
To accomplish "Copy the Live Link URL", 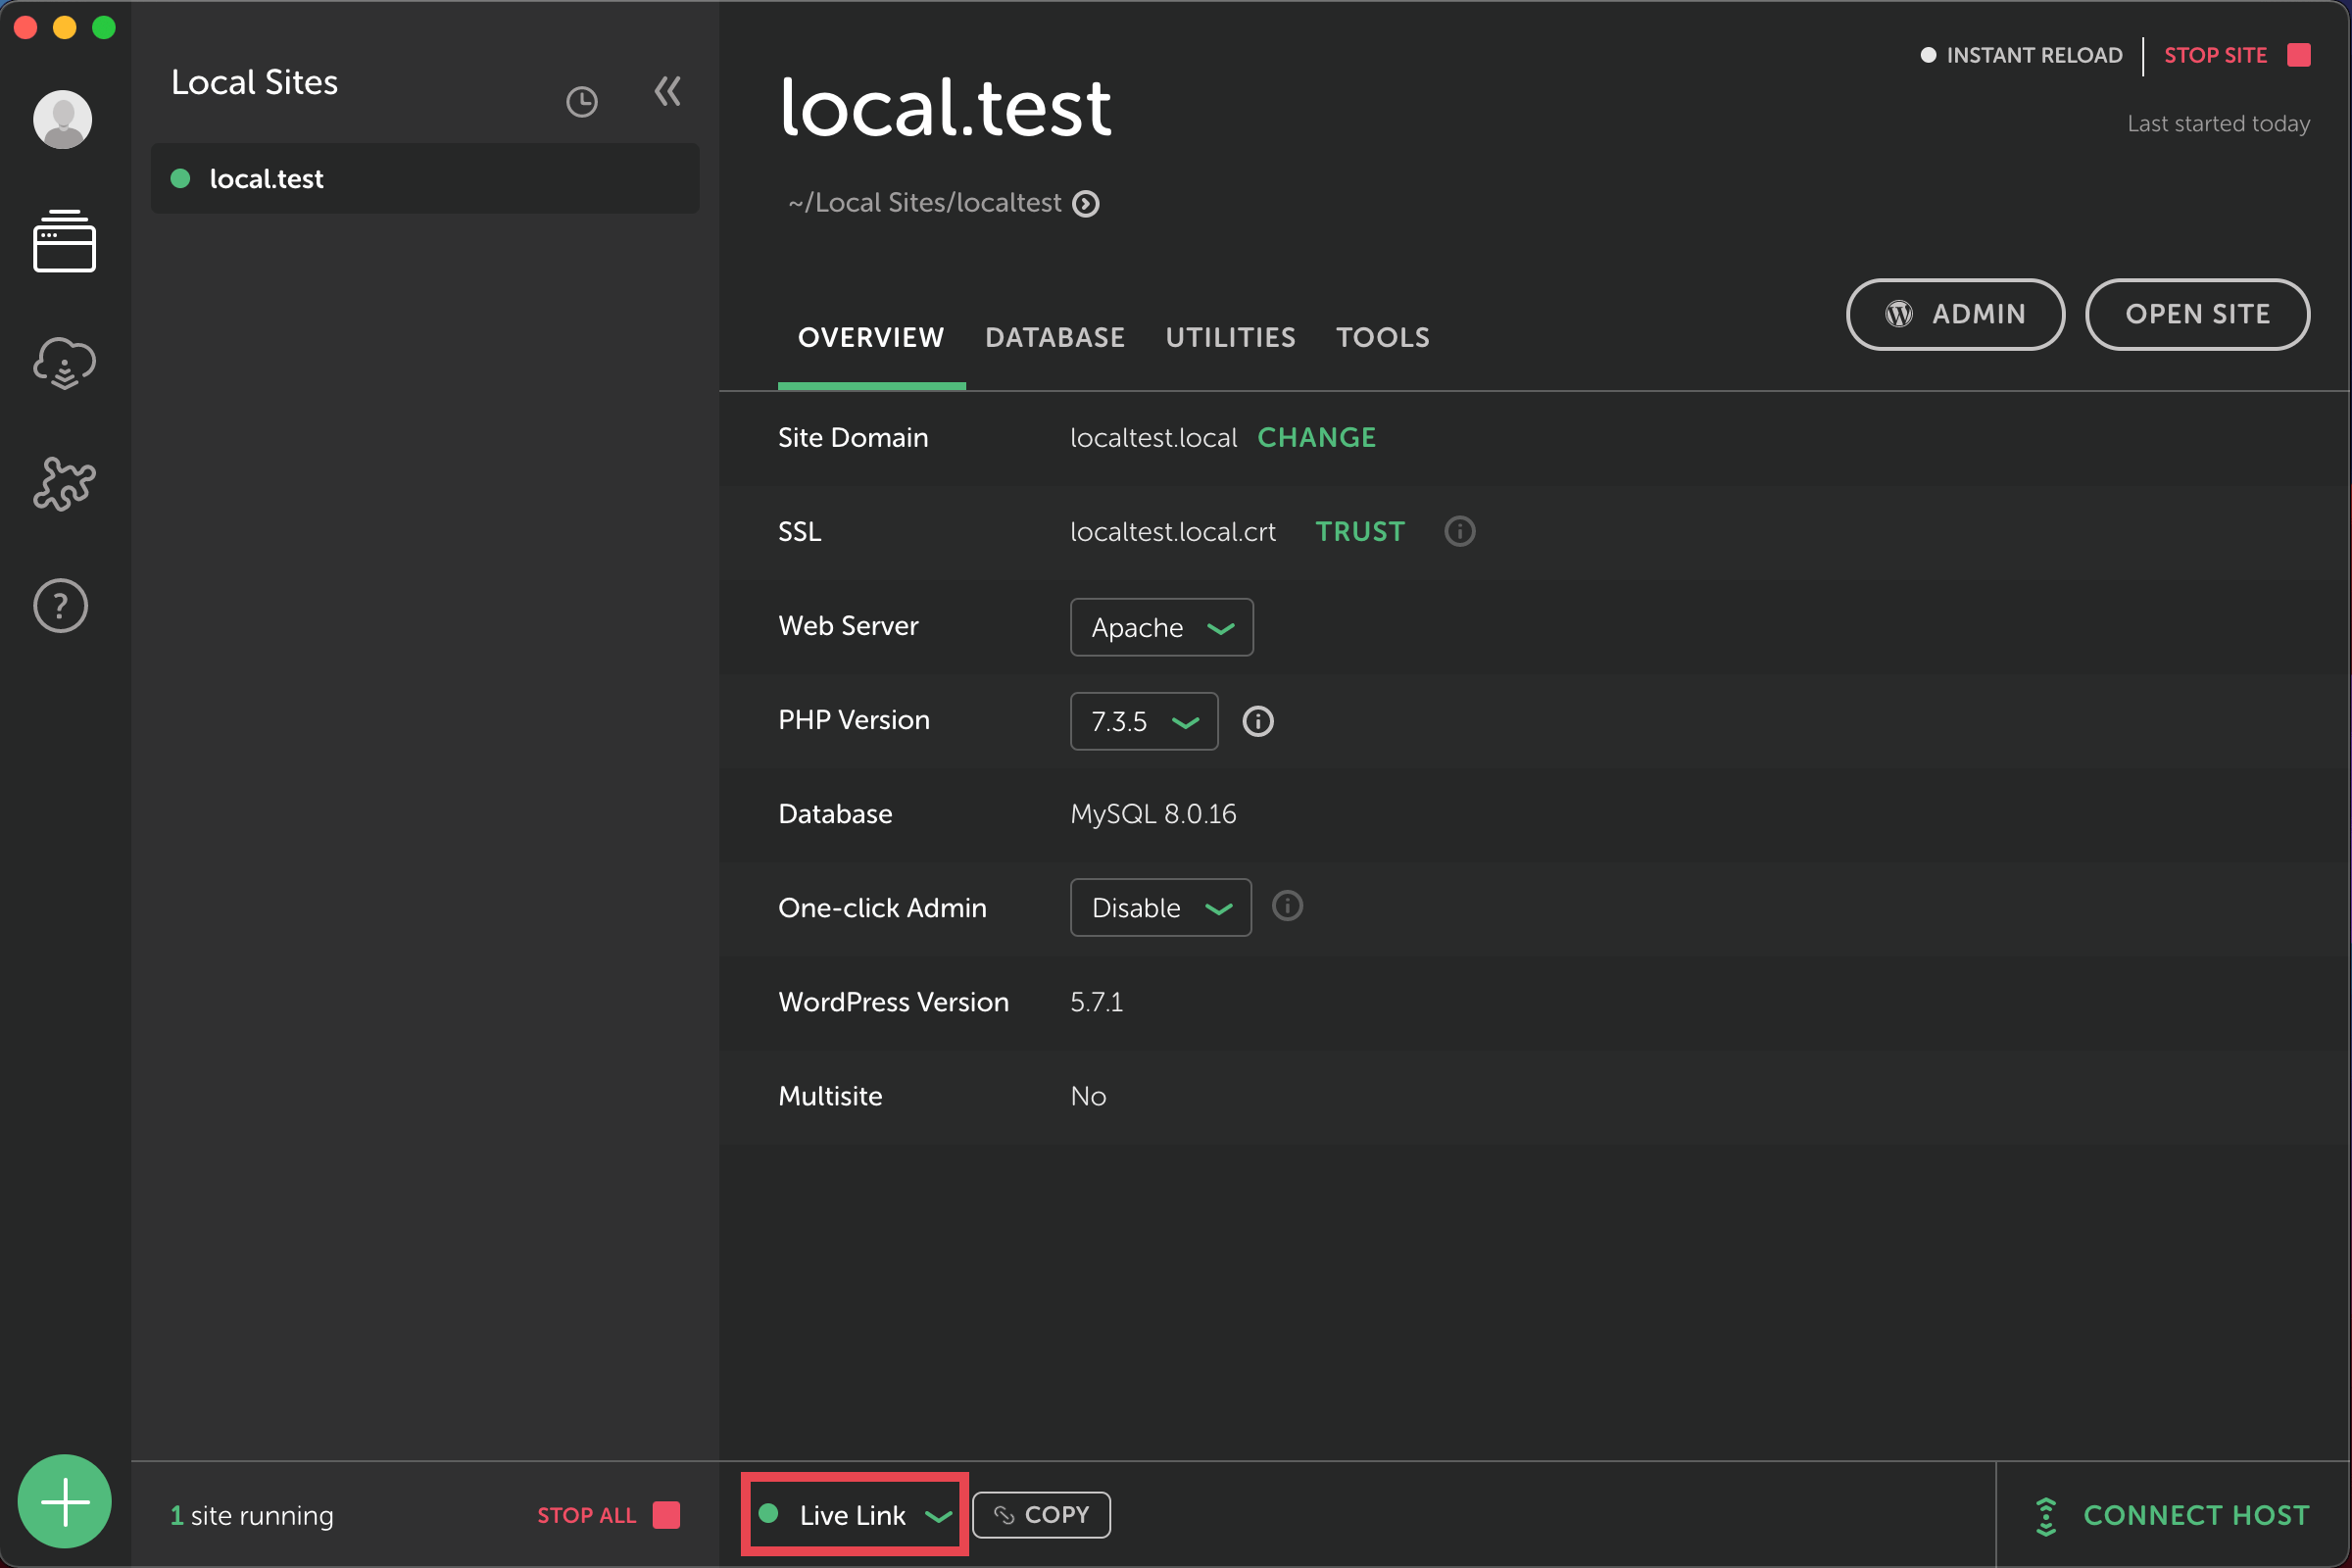I will 1041,1514.
